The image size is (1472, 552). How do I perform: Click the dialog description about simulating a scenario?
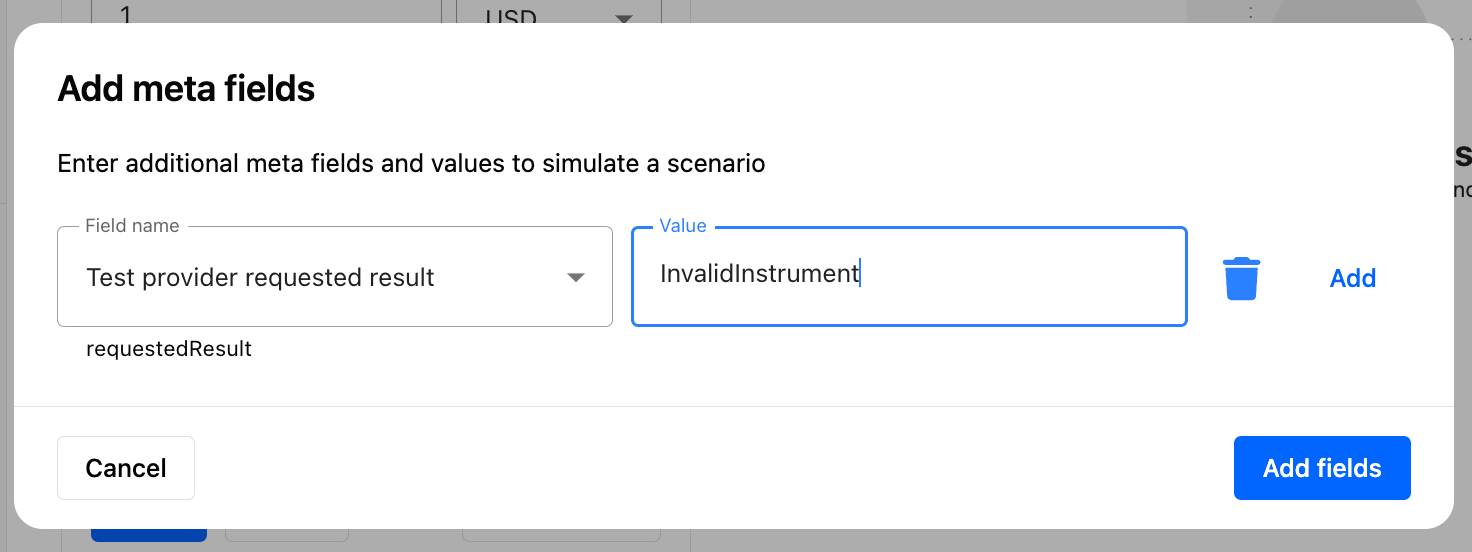point(411,163)
